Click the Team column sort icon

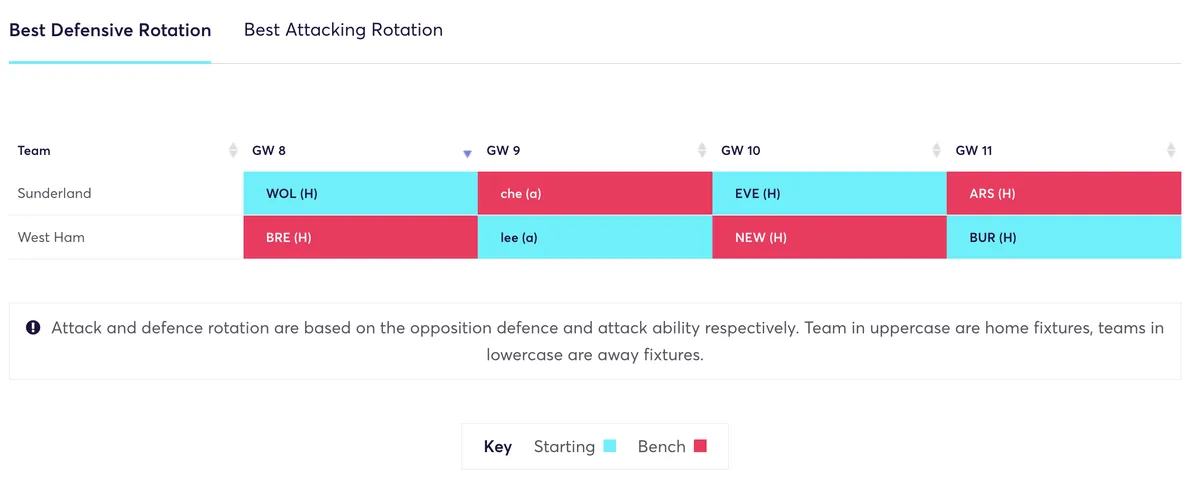(x=233, y=151)
